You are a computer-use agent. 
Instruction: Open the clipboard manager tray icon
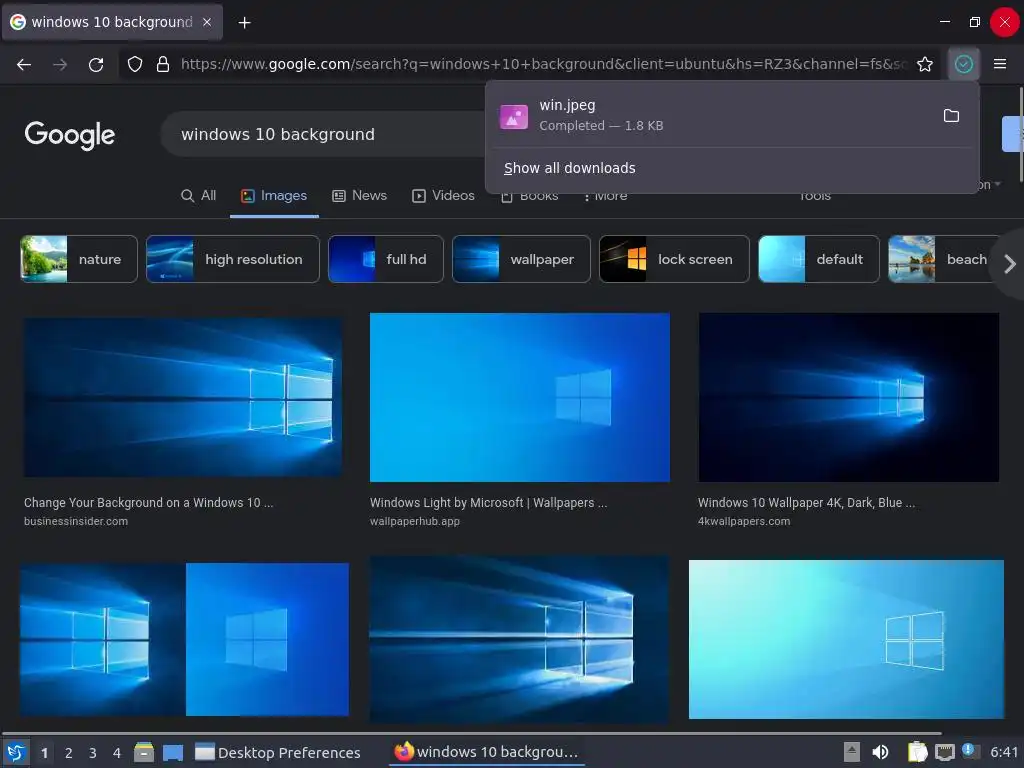click(x=918, y=752)
